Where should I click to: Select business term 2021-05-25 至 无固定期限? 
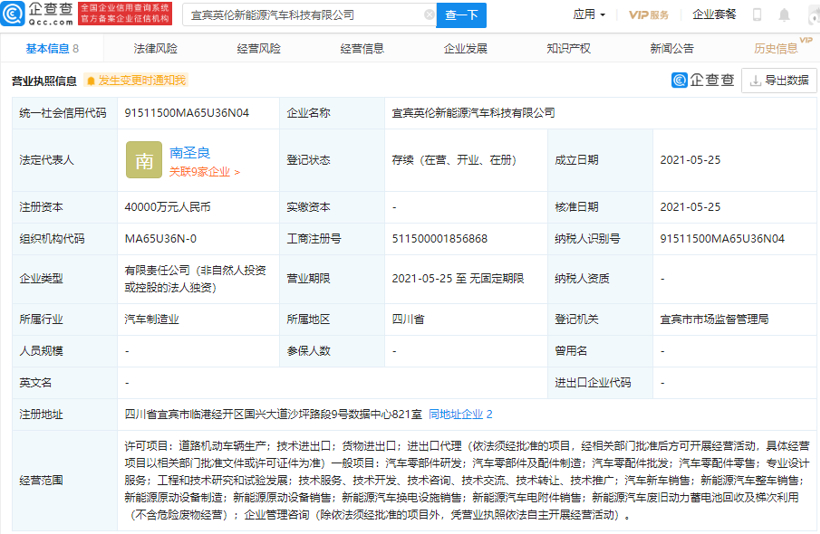[x=458, y=278]
